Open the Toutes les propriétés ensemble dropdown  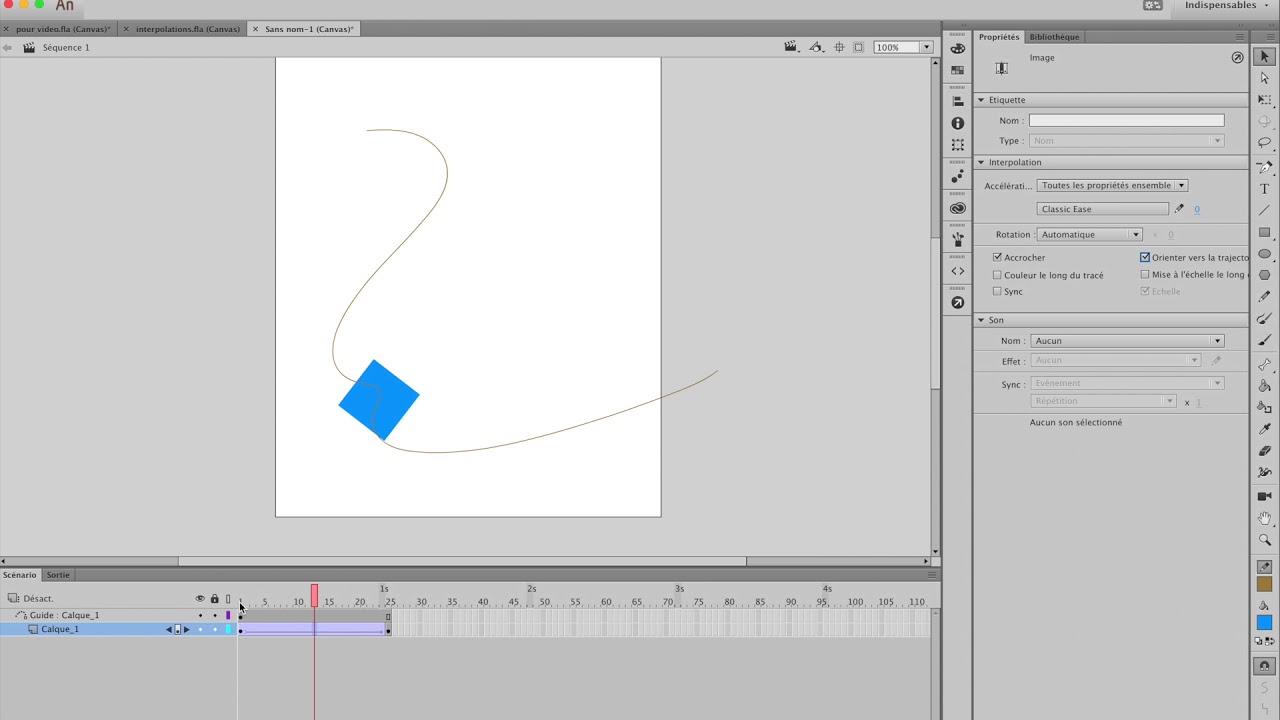point(1112,185)
